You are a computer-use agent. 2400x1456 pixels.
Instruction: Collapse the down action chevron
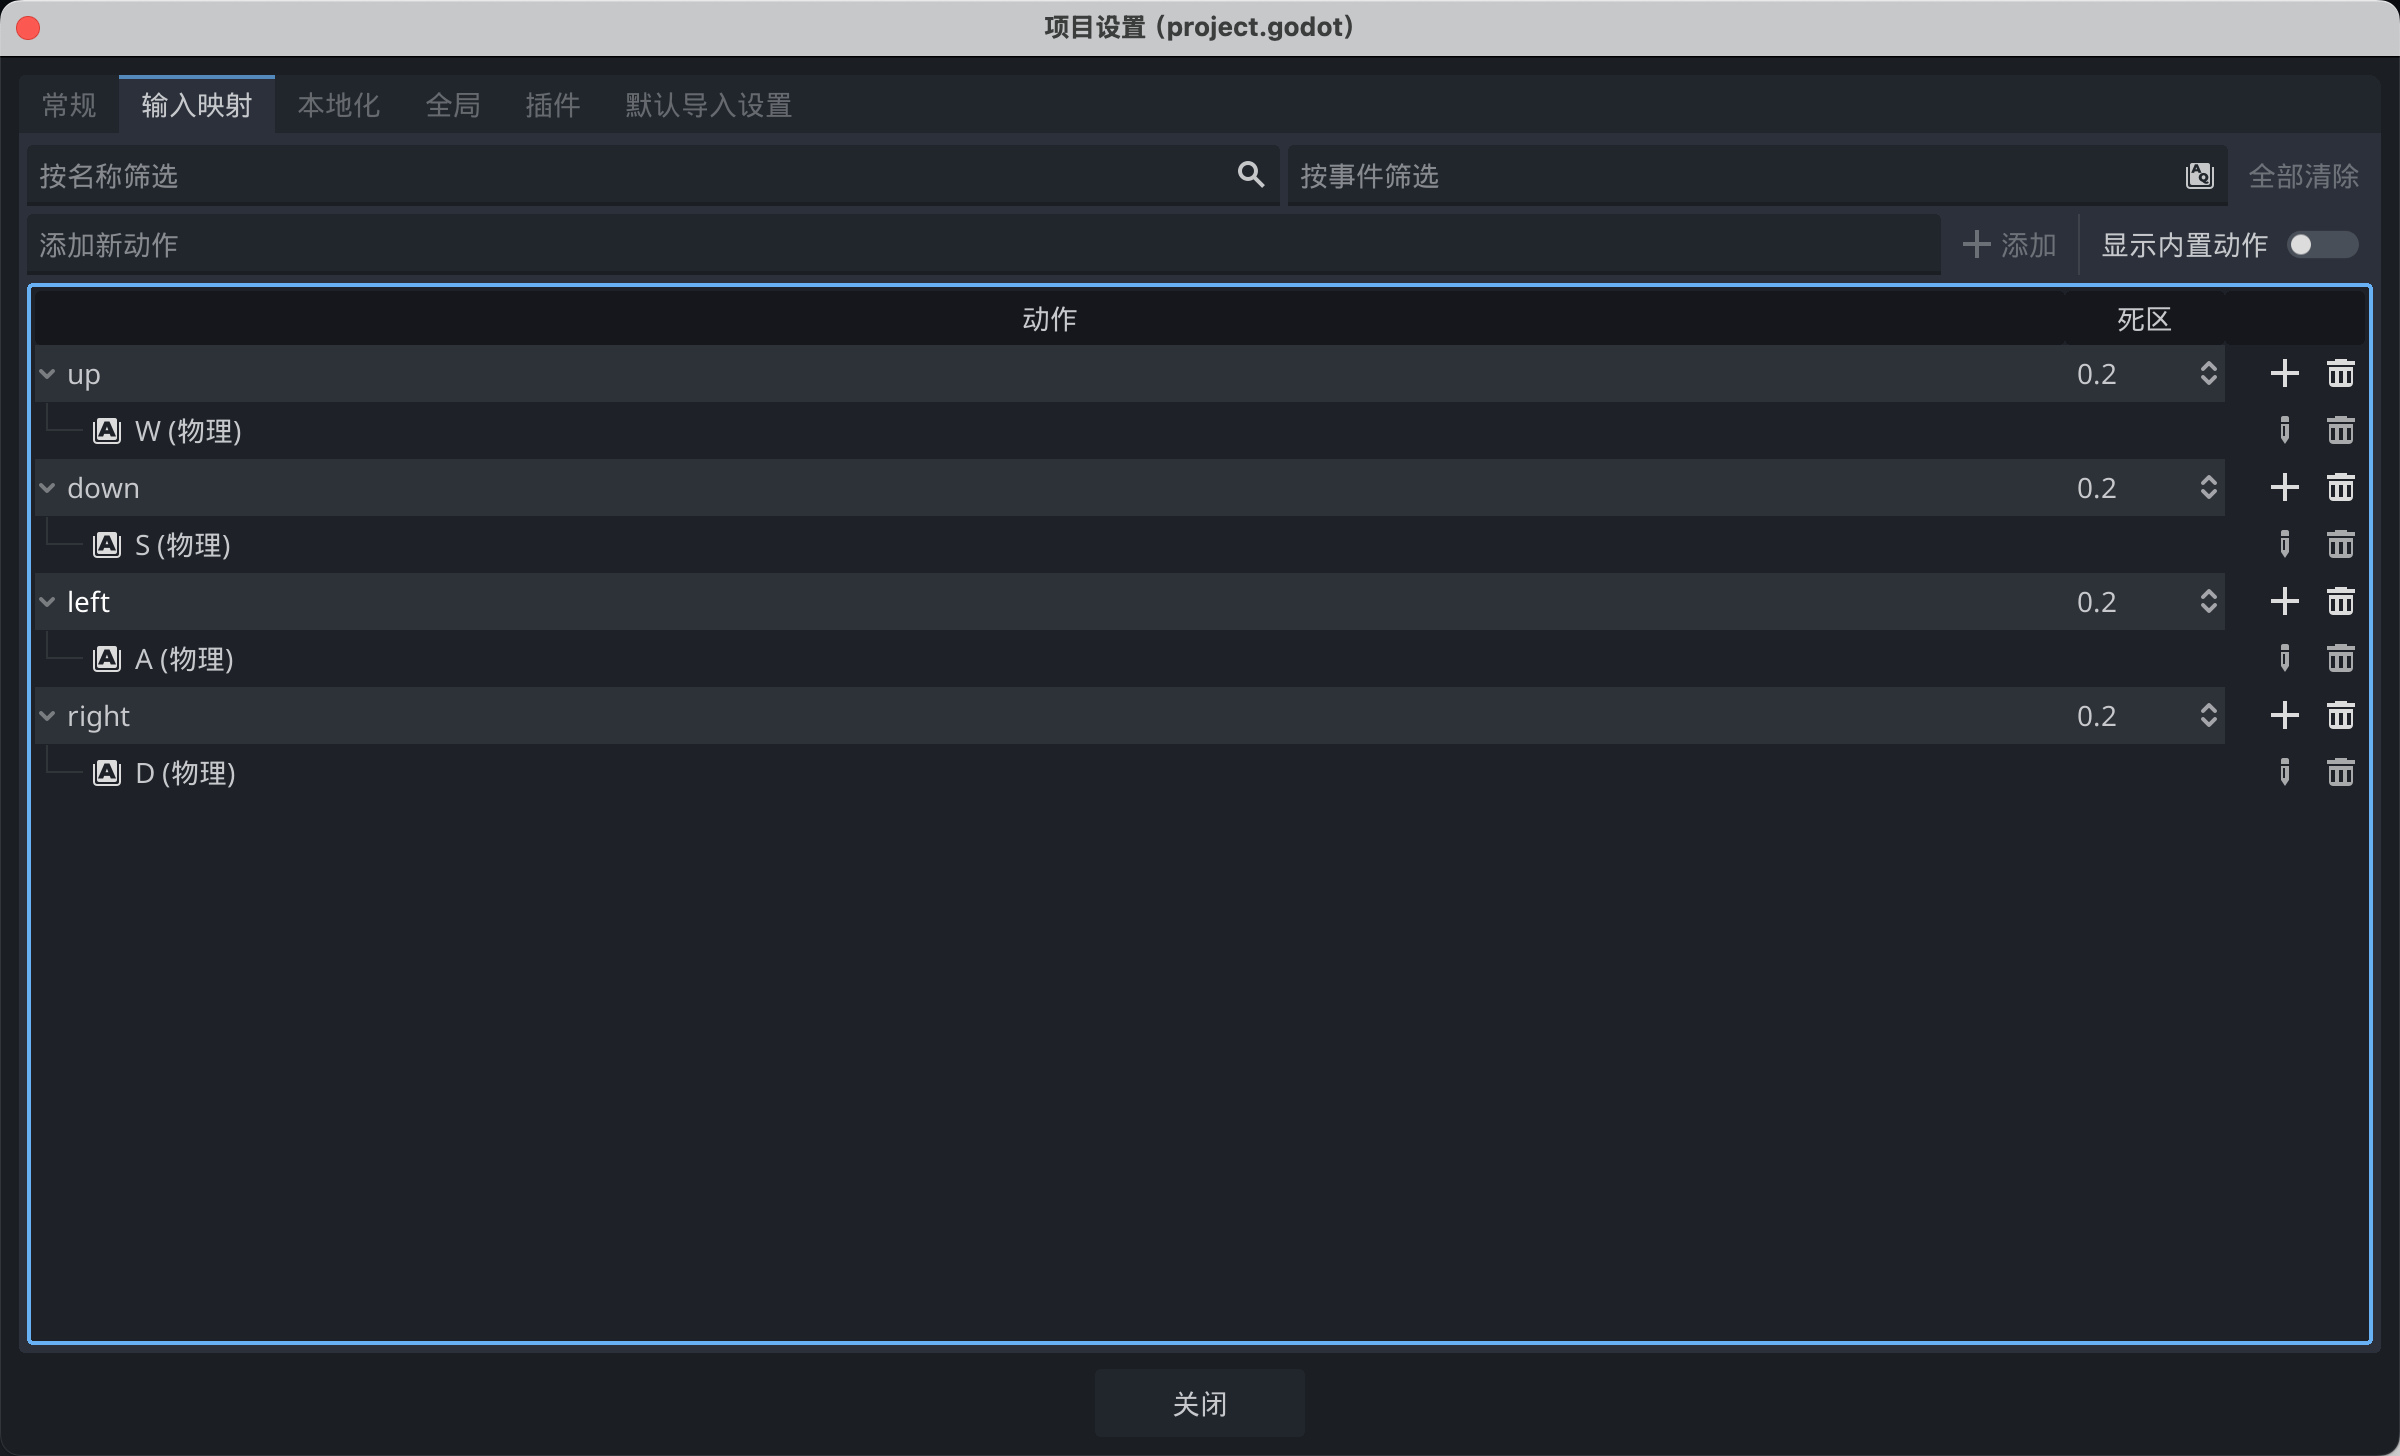coord(47,488)
